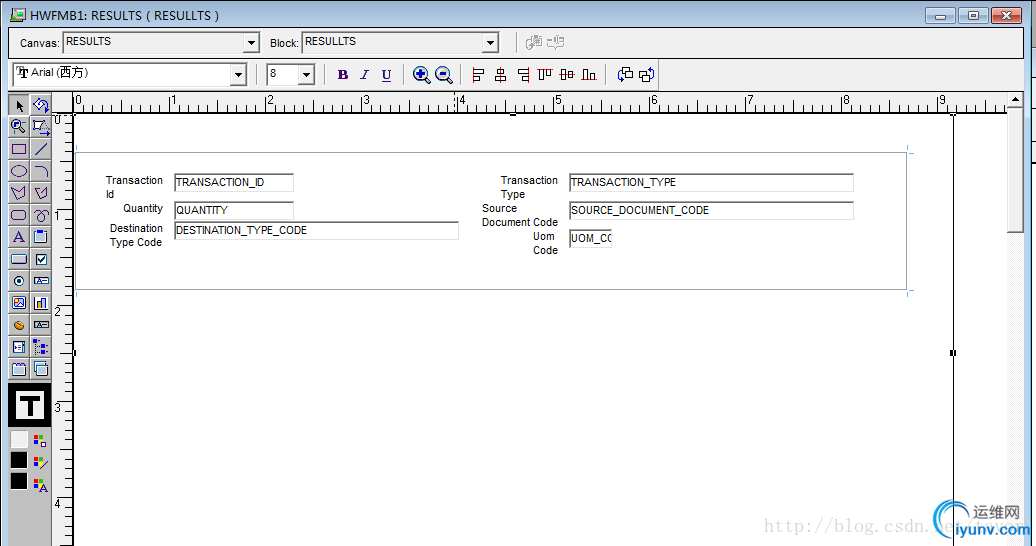Click the Bring to Front icon
Screen dimensions: 1036x546
[625, 75]
